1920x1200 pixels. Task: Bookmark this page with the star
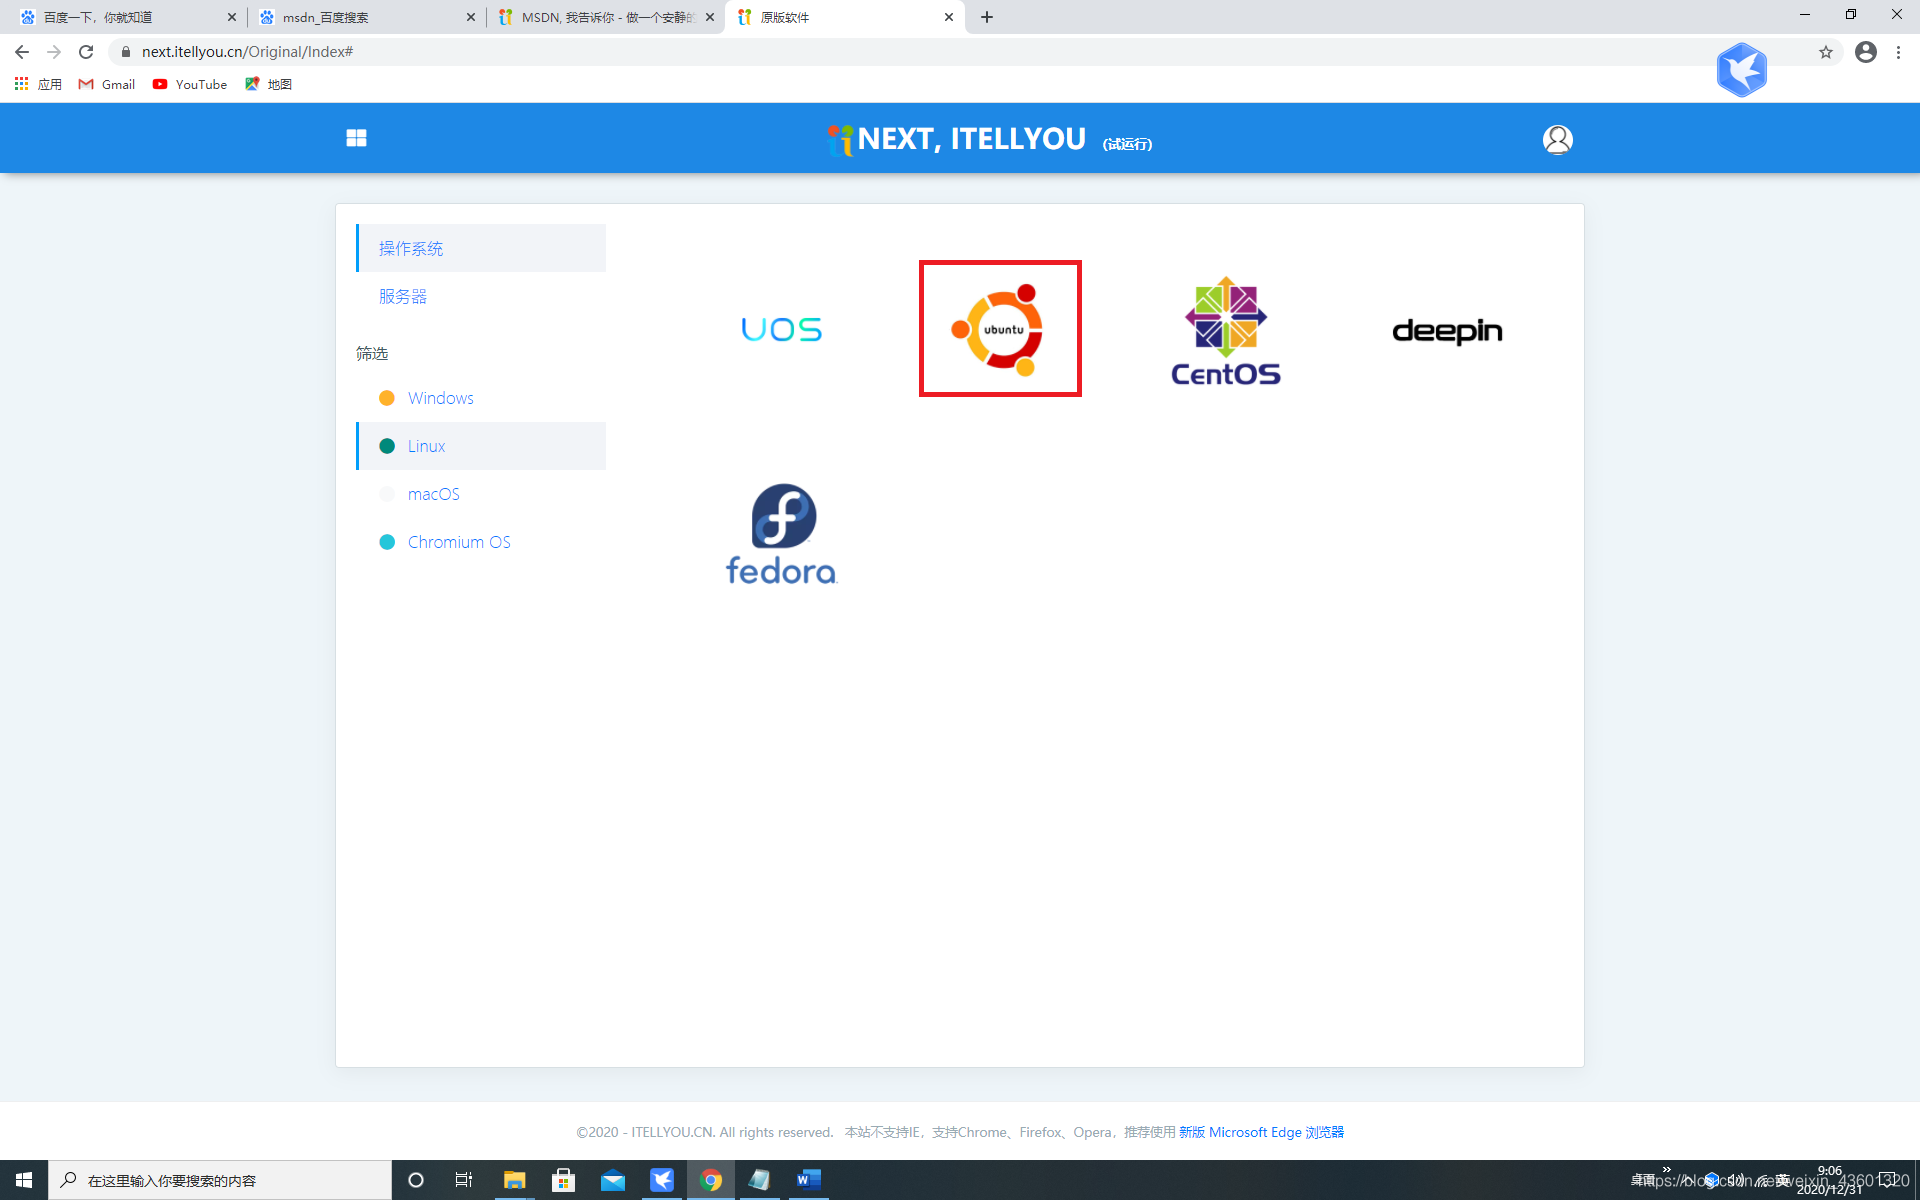(x=1826, y=52)
